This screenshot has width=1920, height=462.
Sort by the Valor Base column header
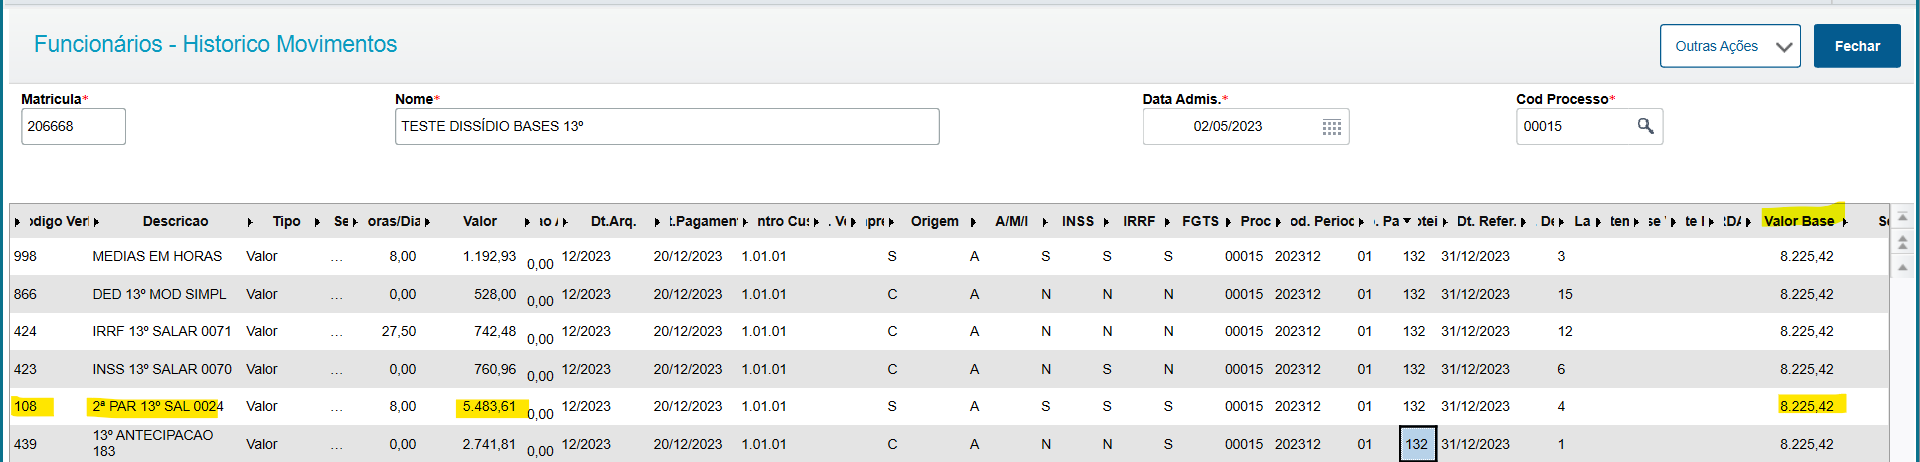(1798, 221)
